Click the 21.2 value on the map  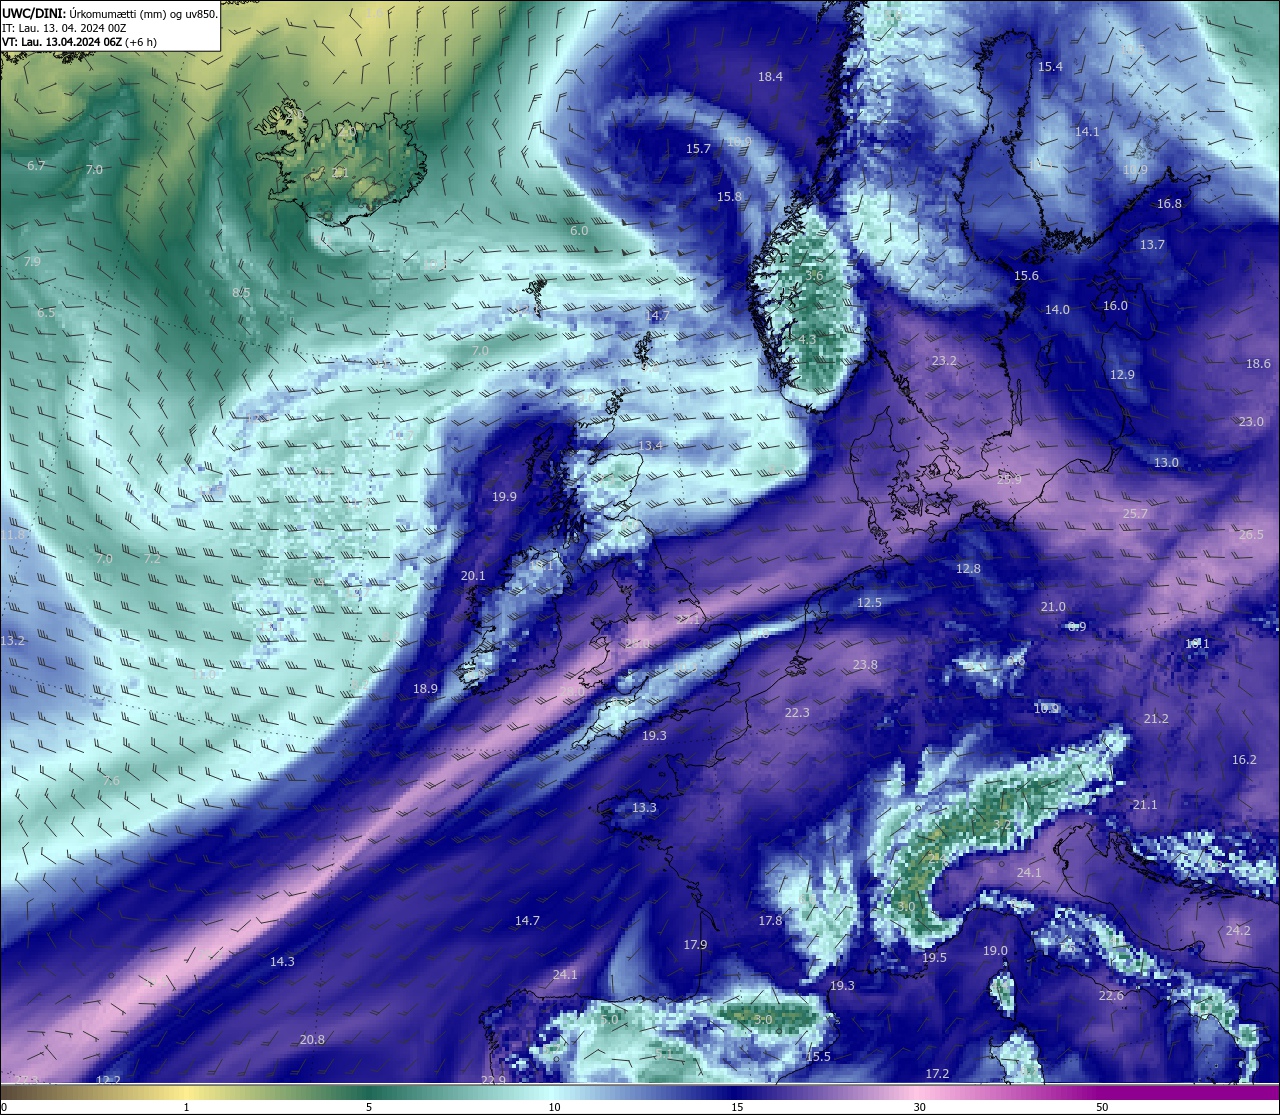click(x=1156, y=719)
